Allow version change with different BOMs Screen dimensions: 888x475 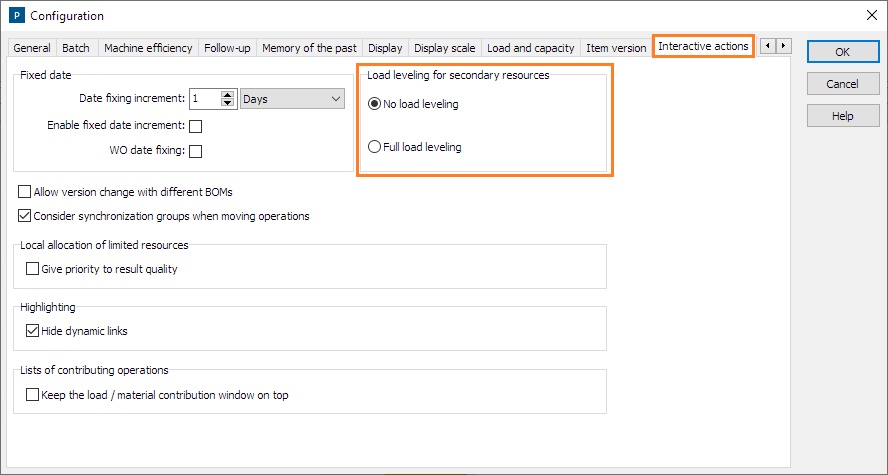[x=25, y=192]
